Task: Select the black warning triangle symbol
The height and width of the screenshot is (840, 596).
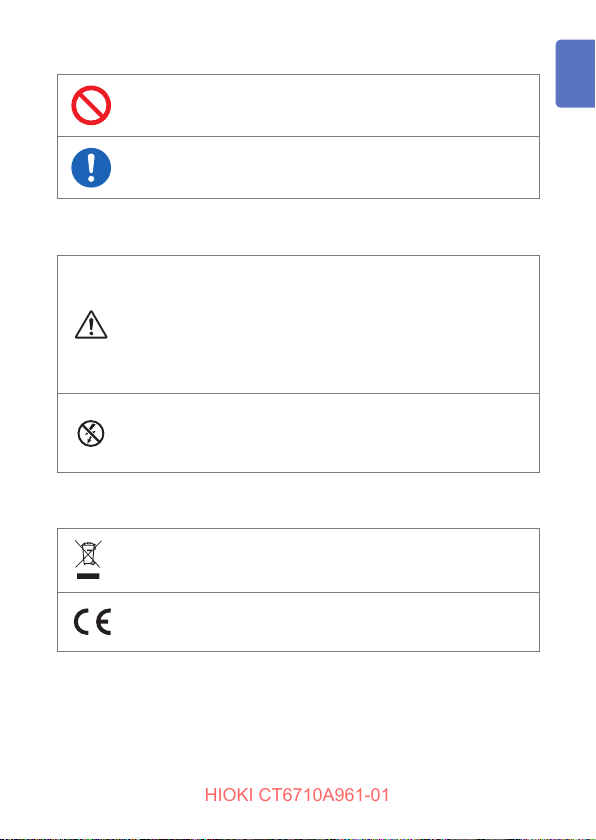Action: pos(91,324)
